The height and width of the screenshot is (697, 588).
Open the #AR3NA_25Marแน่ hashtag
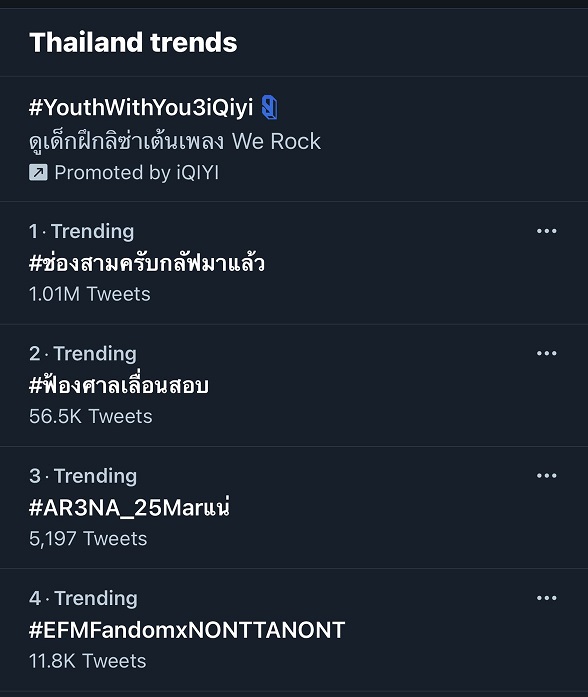pos(129,507)
